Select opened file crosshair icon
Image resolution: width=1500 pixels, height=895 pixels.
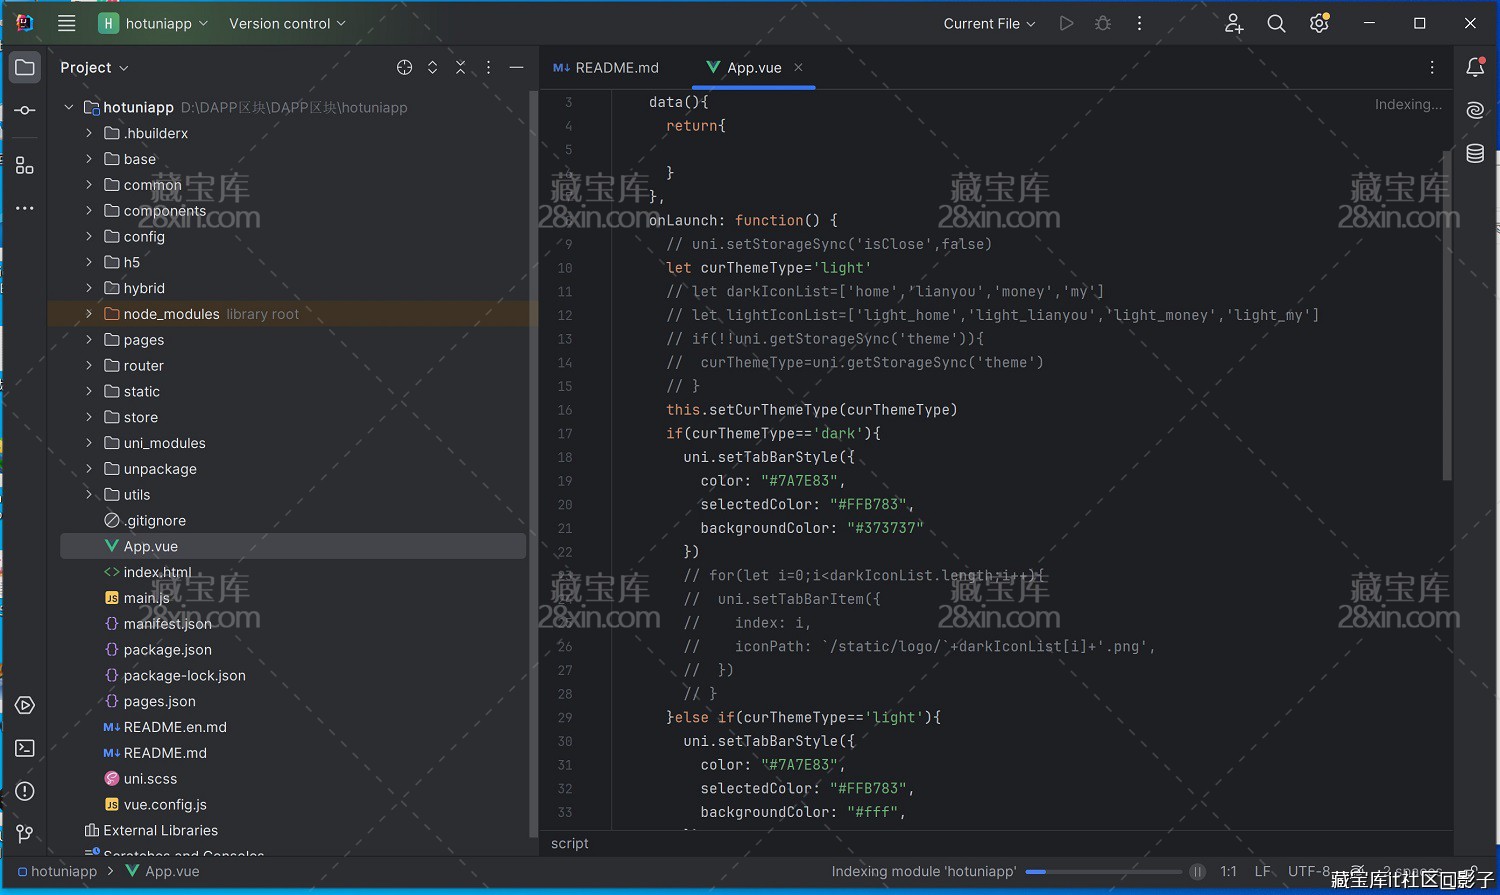coord(404,67)
